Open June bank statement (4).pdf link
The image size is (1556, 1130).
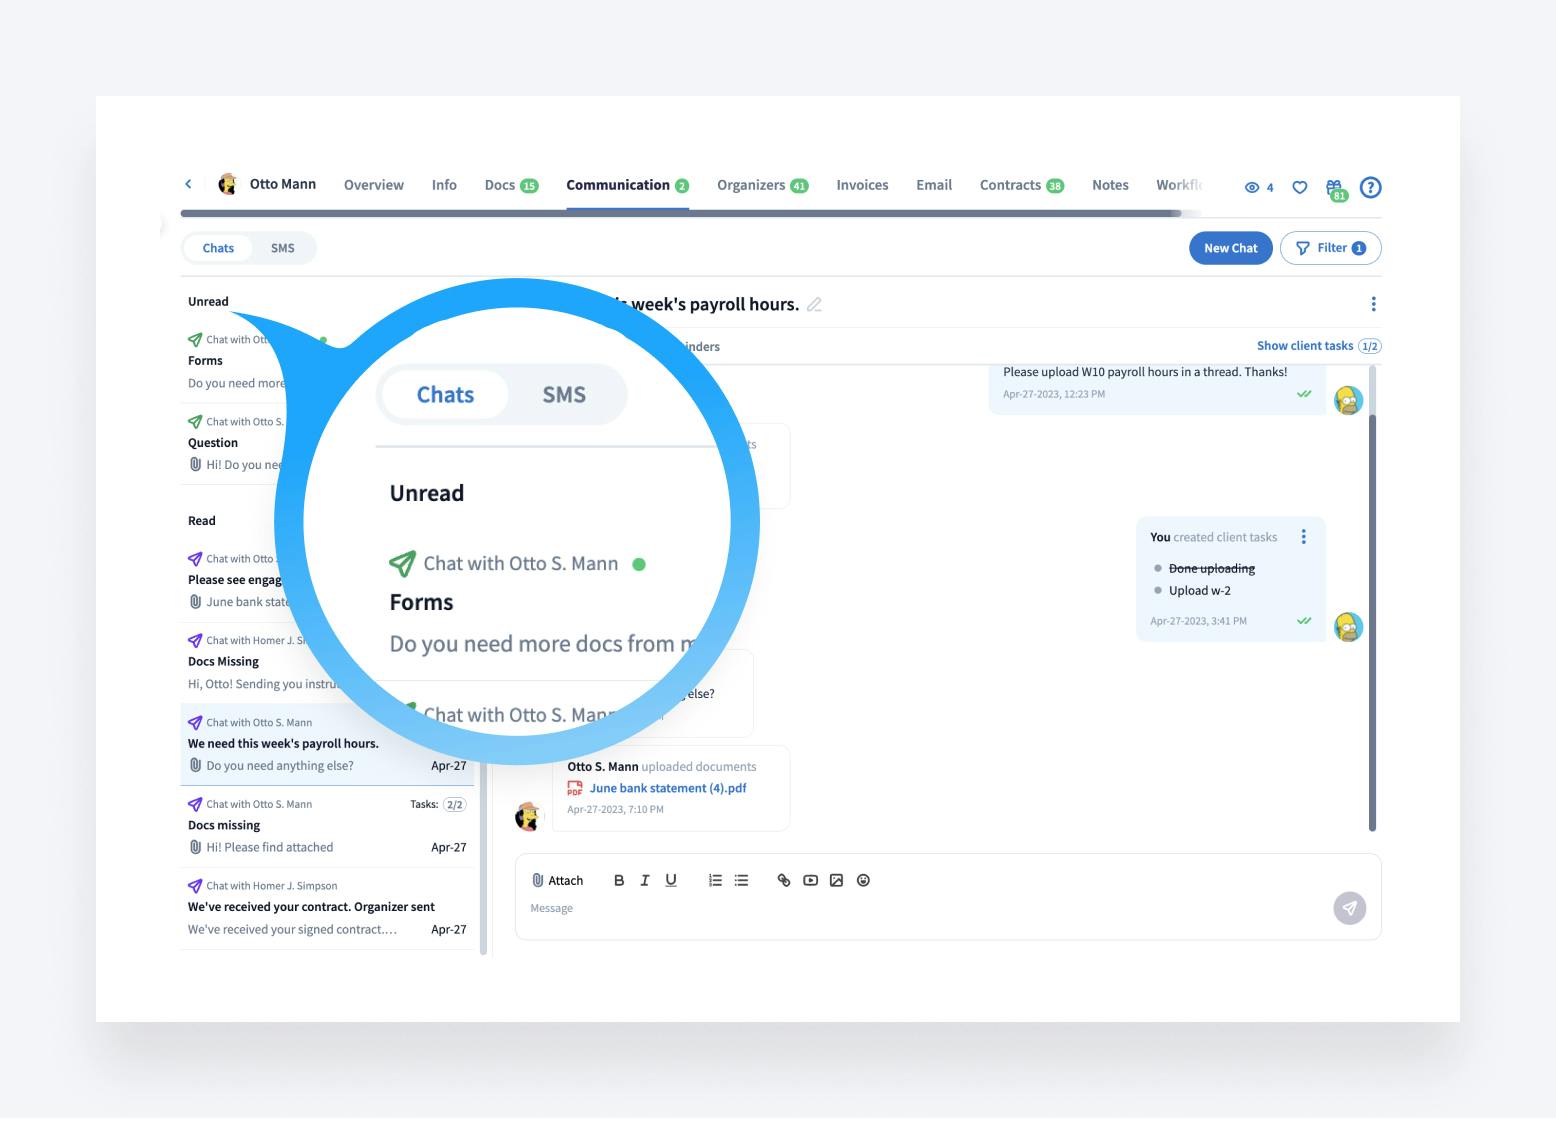[x=667, y=788]
